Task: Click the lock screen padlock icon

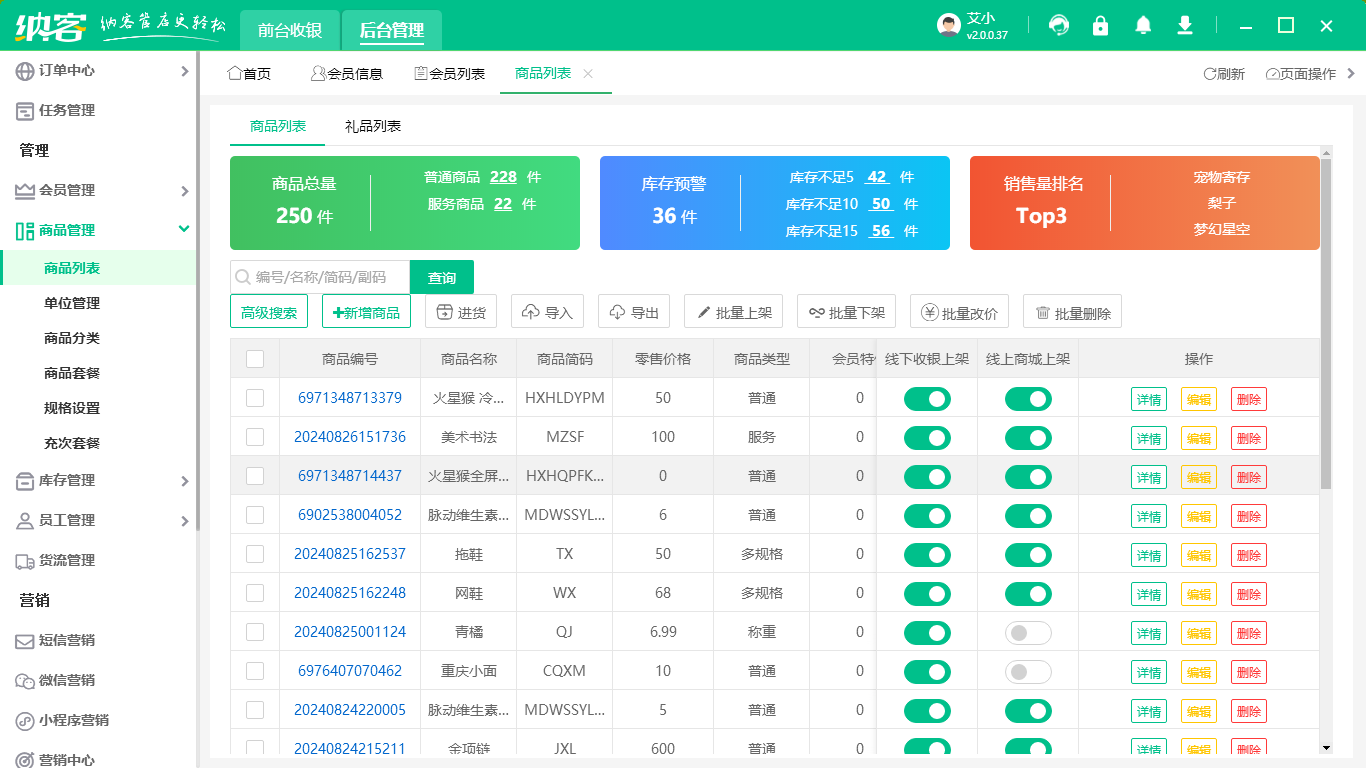Action: 1101,25
